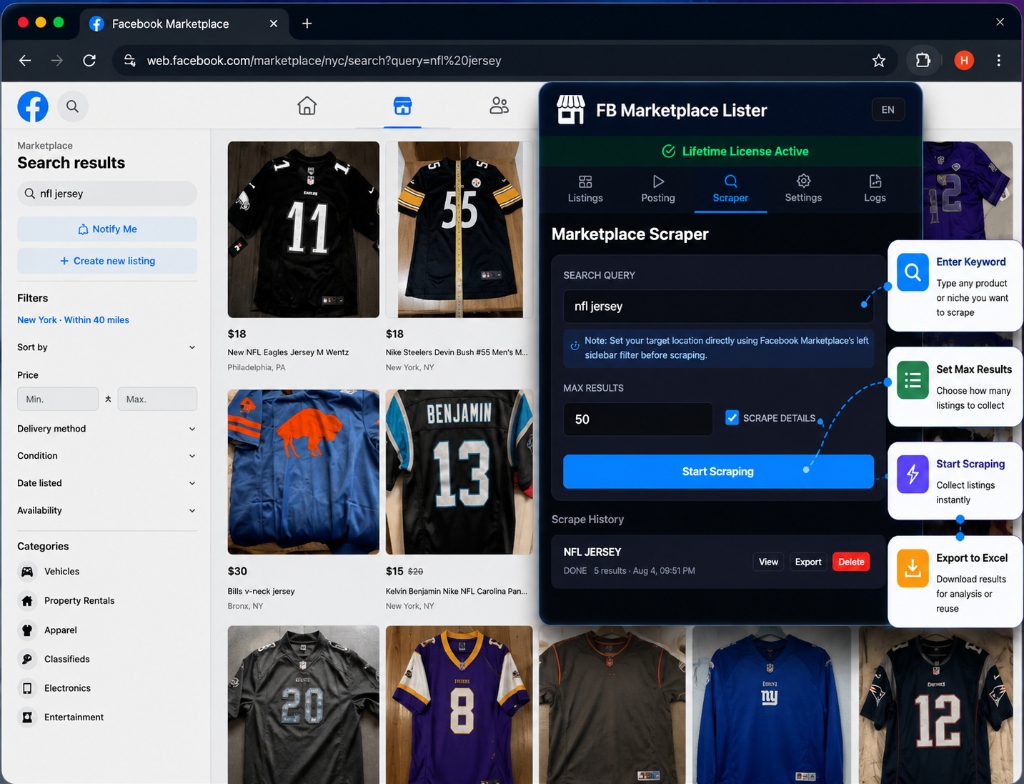The height and width of the screenshot is (784, 1024).
Task: Expand the Date listed filter
Action: pyautogui.click(x=106, y=483)
